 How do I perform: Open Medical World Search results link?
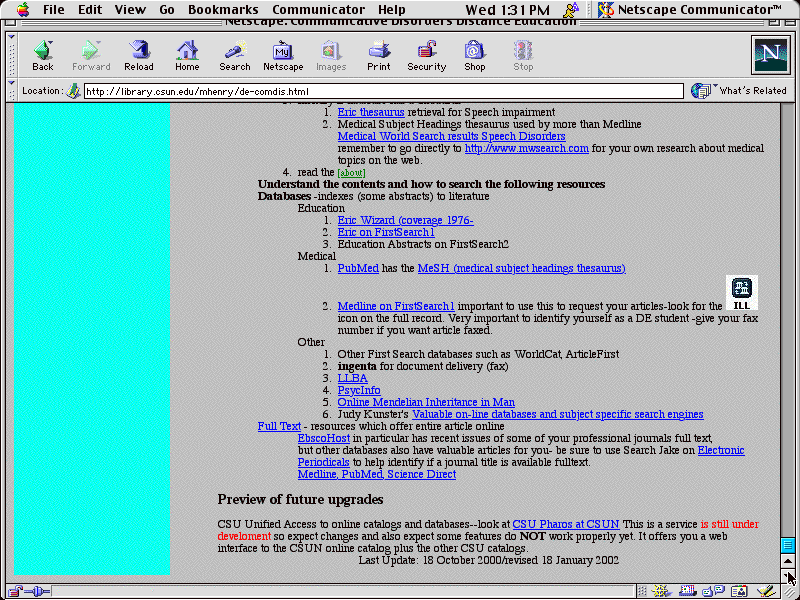452,136
